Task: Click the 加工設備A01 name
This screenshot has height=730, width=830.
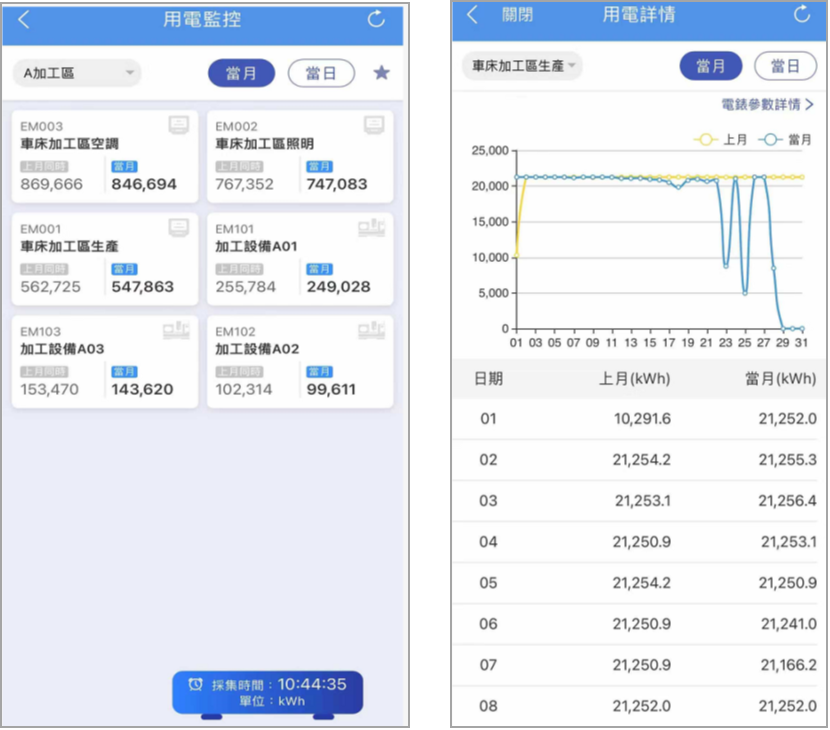Action: point(256,246)
